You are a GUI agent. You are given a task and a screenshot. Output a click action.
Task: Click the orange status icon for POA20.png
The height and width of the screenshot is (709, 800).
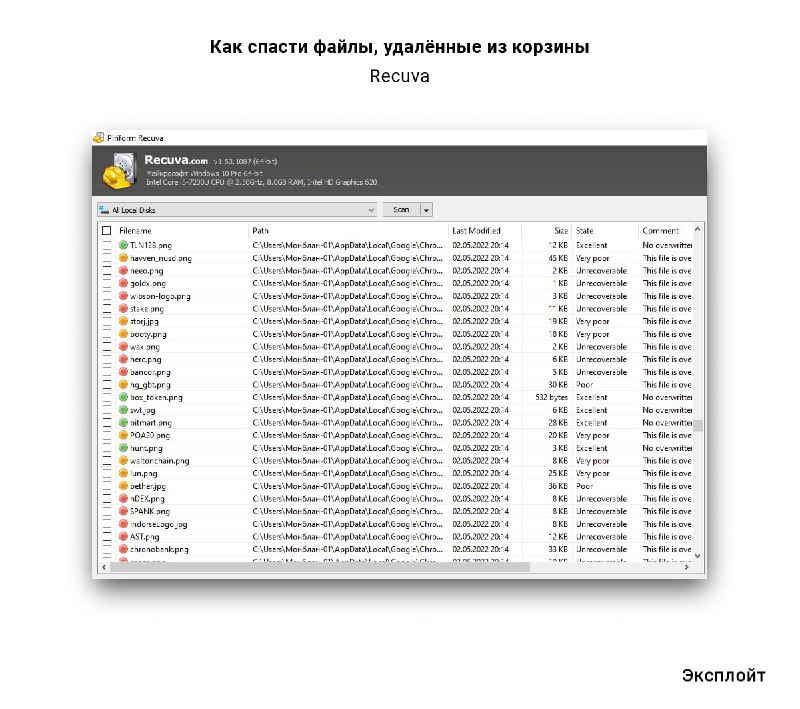click(x=124, y=436)
